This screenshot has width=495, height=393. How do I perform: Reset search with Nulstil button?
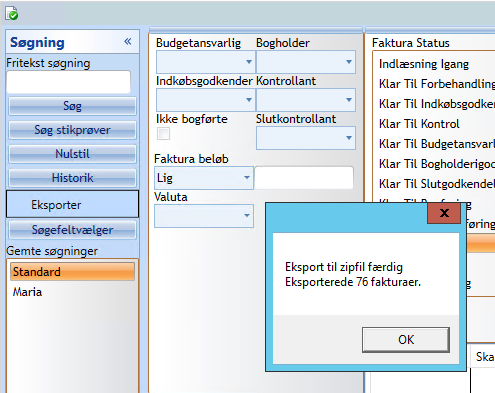[x=72, y=154]
